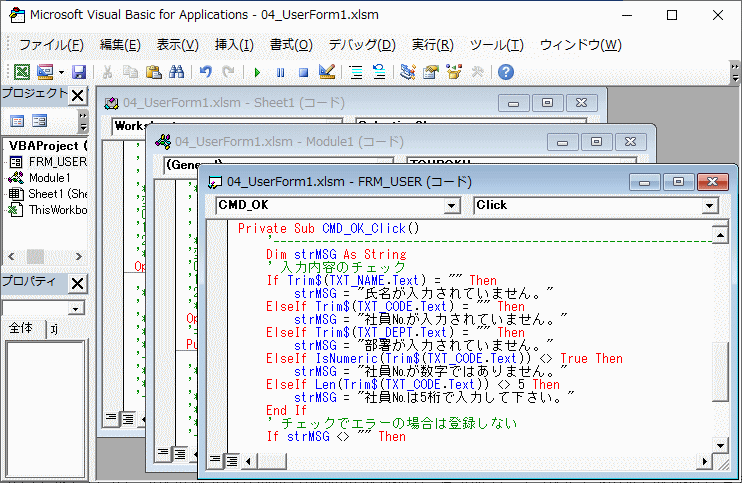
Task: Minimize the Sheet1 code window
Action: (513, 103)
